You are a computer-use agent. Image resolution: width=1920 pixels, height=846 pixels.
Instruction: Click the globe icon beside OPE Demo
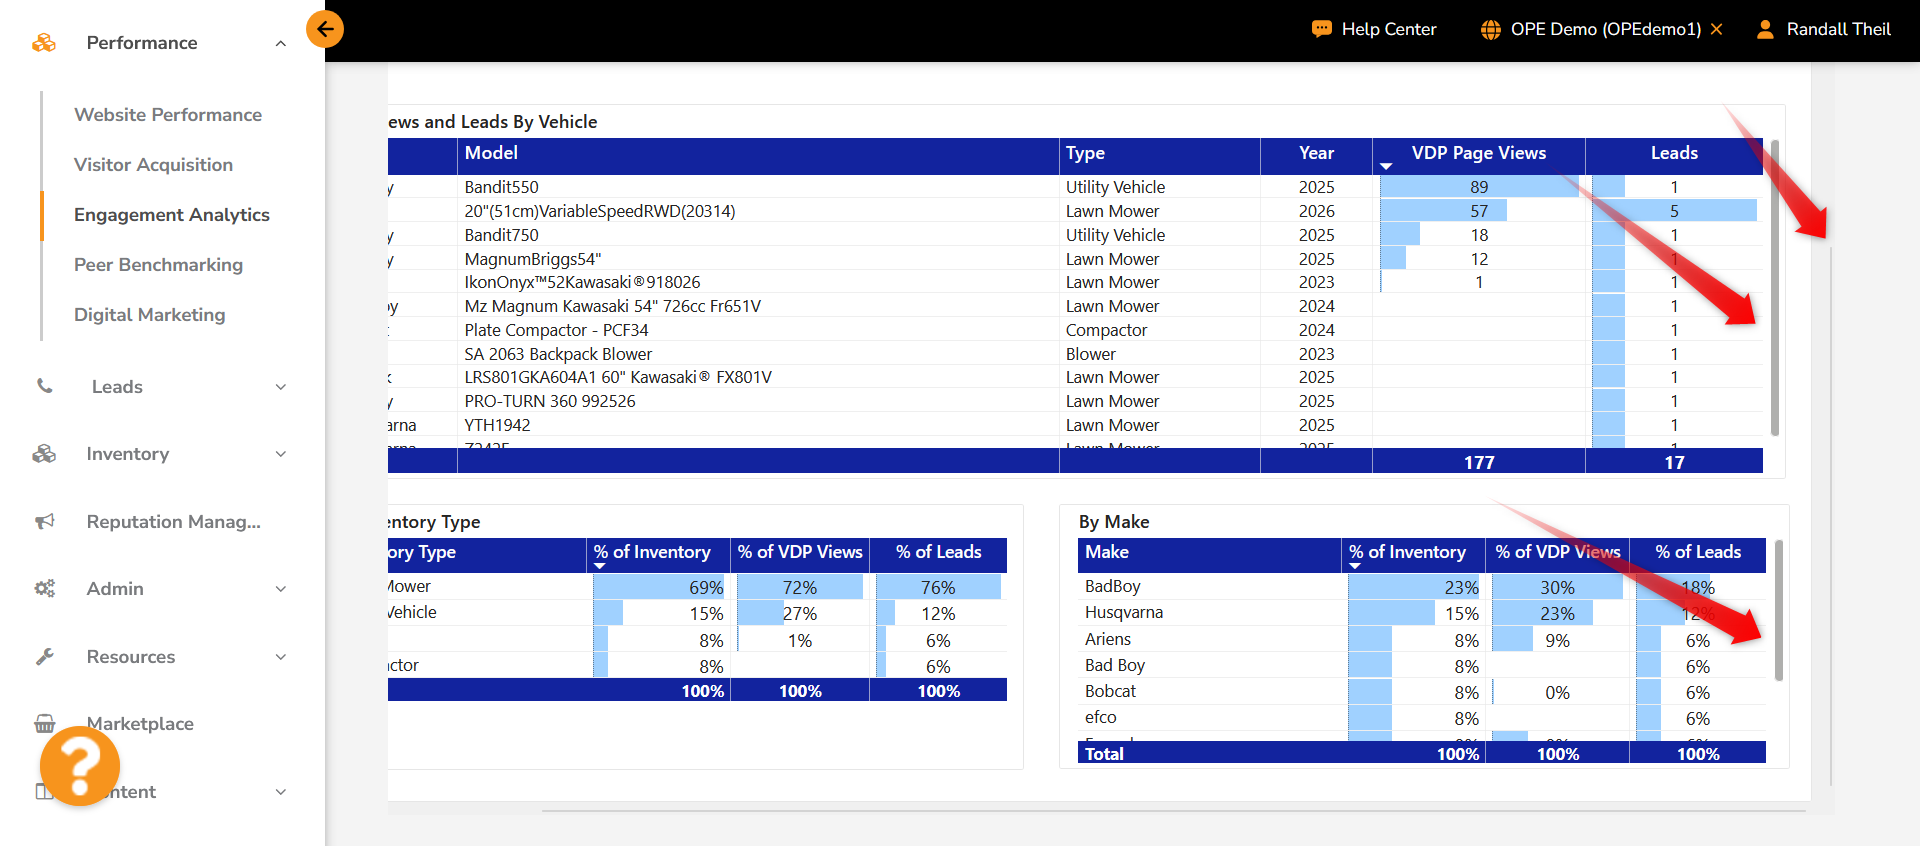point(1490,29)
